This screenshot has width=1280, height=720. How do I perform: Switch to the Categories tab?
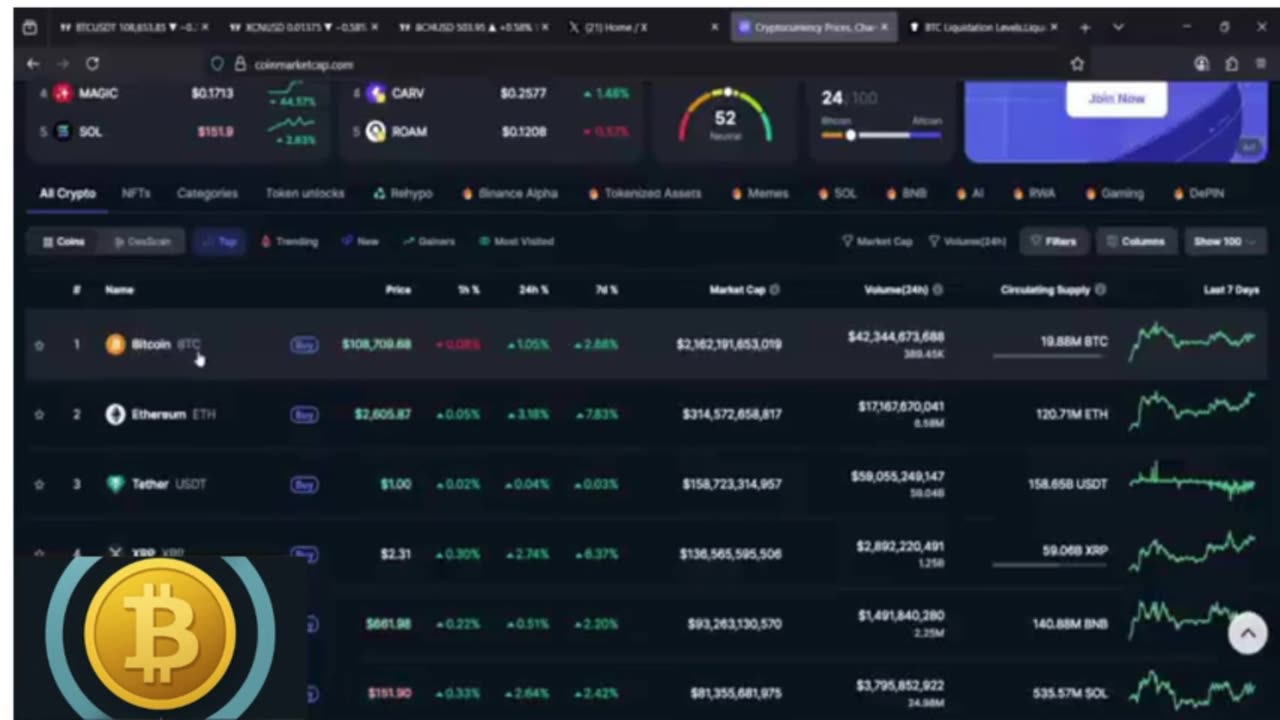(x=207, y=194)
